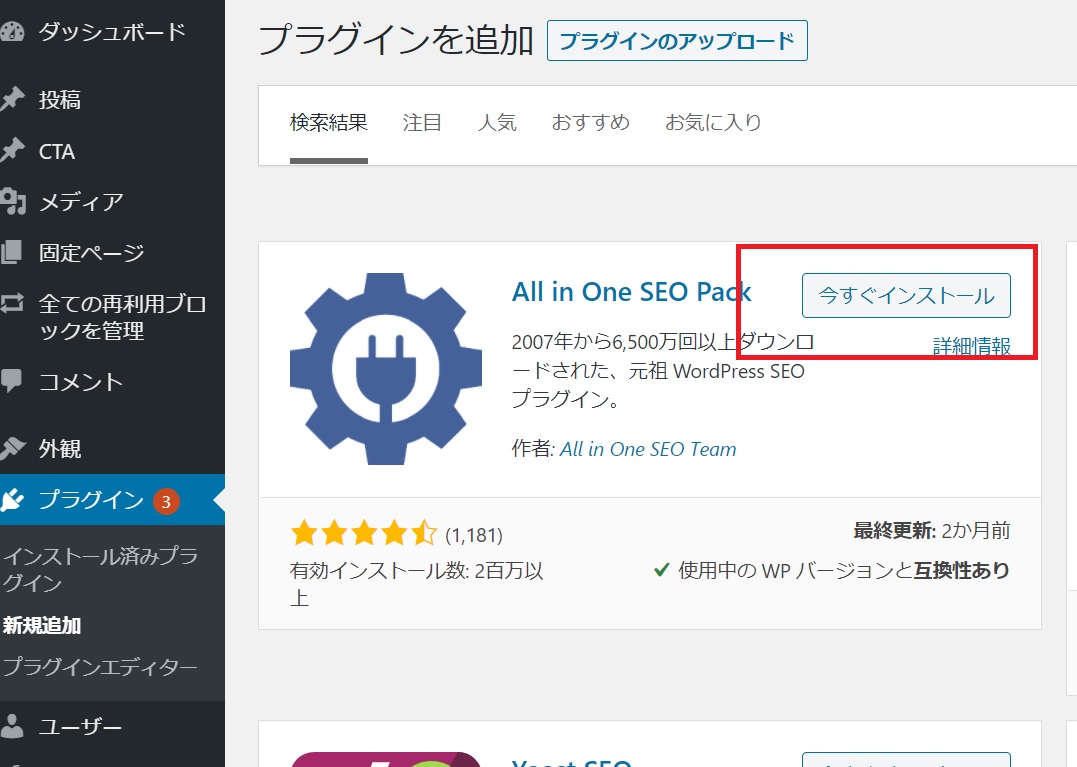Image resolution: width=1077 pixels, height=767 pixels.
Task: Click the Dashboard gauge icon in sidebar
Action: click(x=11, y=32)
